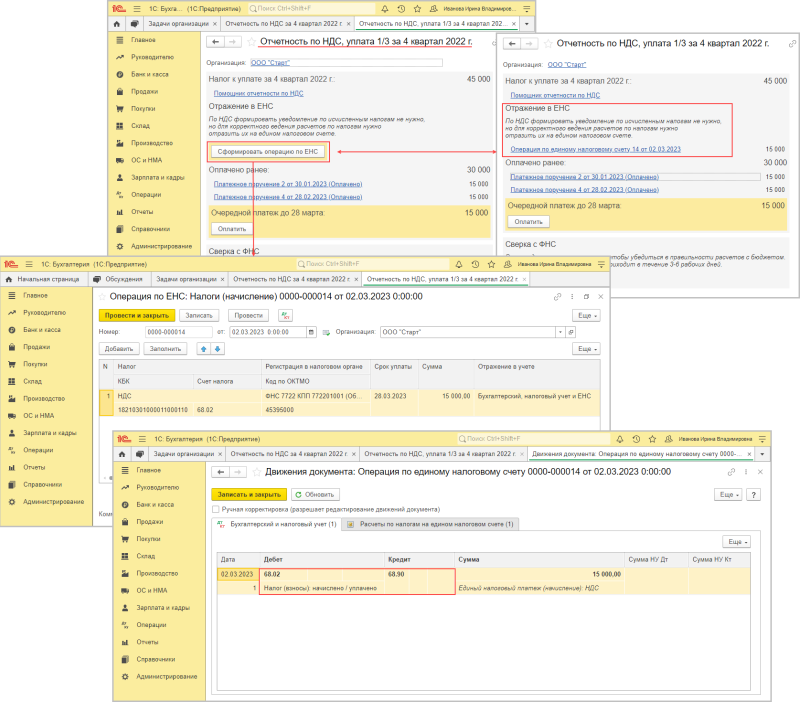Viewport: 800px width, 702px height.
Task: Select НДС row in the taxes table
Action: (350, 403)
